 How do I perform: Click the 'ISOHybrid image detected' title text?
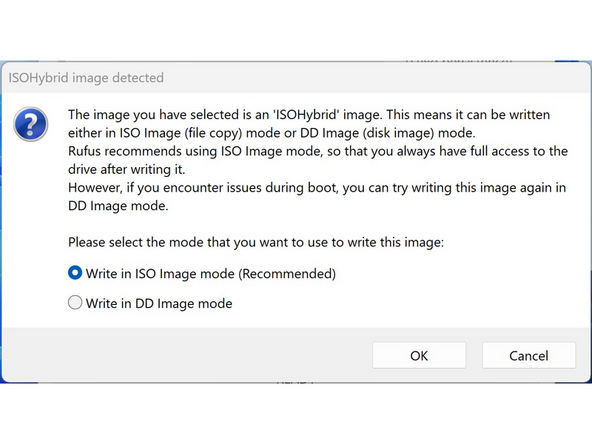click(86, 78)
